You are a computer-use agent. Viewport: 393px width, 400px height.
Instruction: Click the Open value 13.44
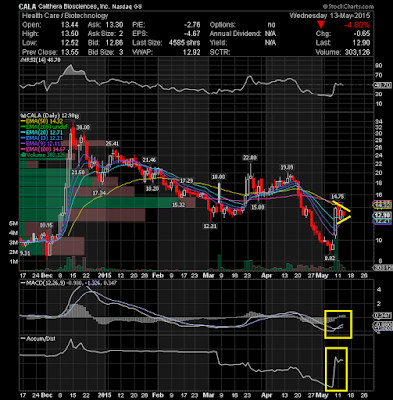[70, 25]
